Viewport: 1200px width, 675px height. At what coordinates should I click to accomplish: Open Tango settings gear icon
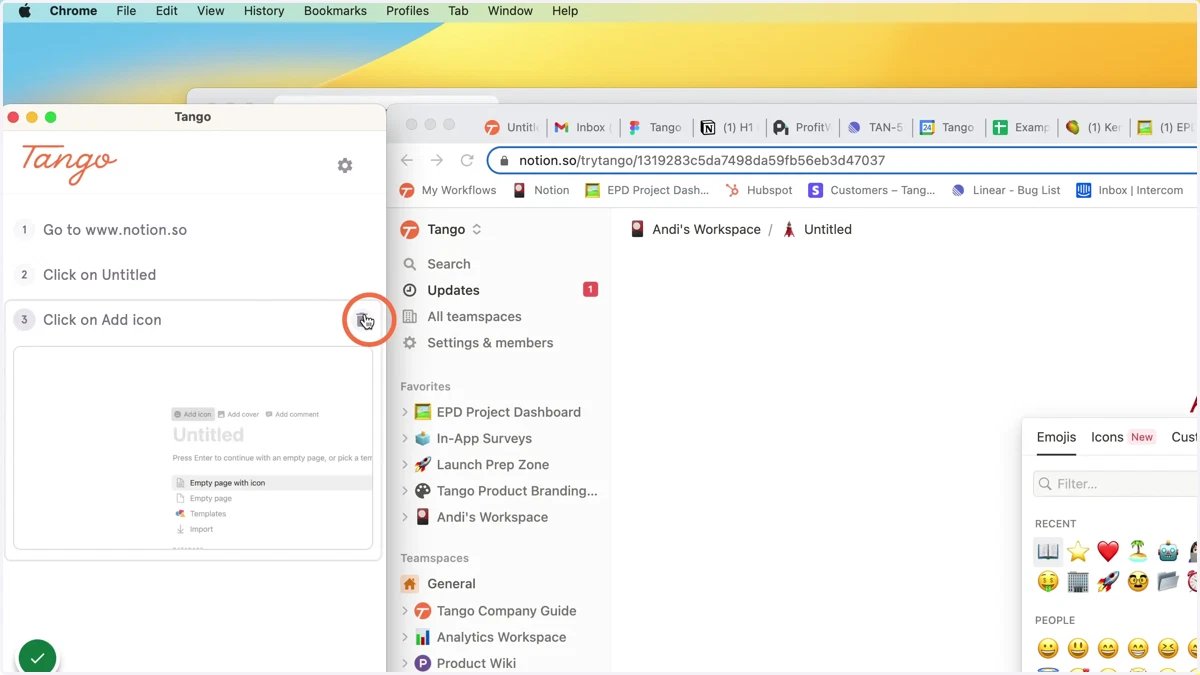click(345, 165)
